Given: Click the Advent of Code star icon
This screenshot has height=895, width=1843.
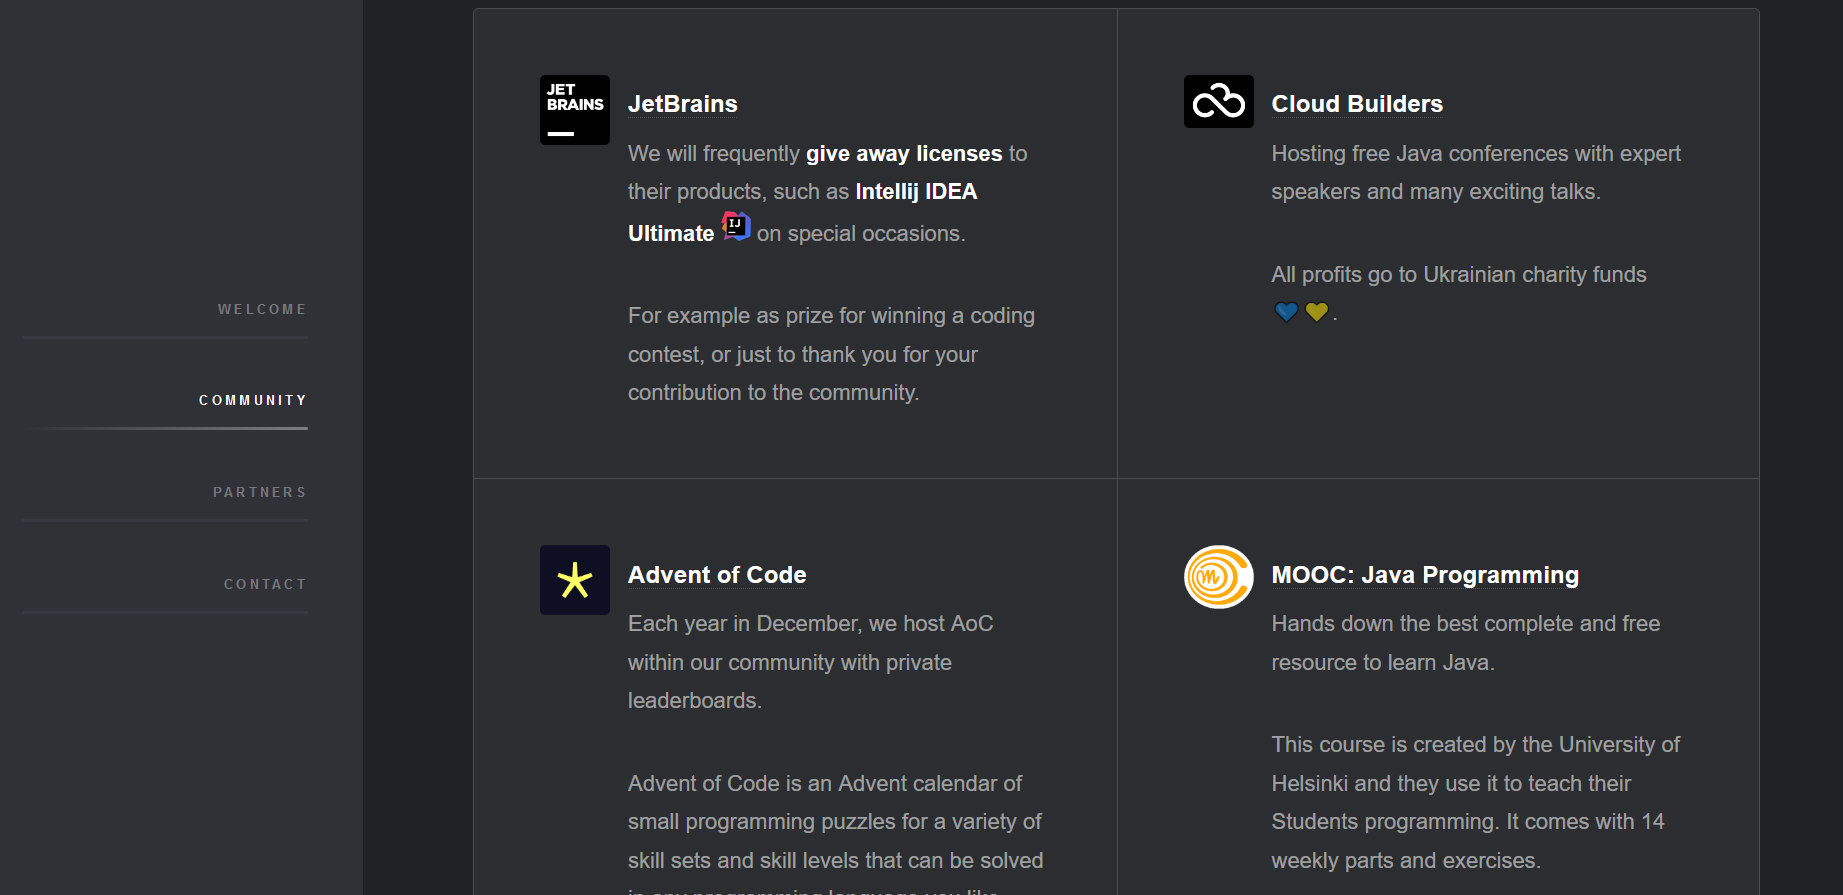Looking at the screenshot, I should (x=575, y=580).
